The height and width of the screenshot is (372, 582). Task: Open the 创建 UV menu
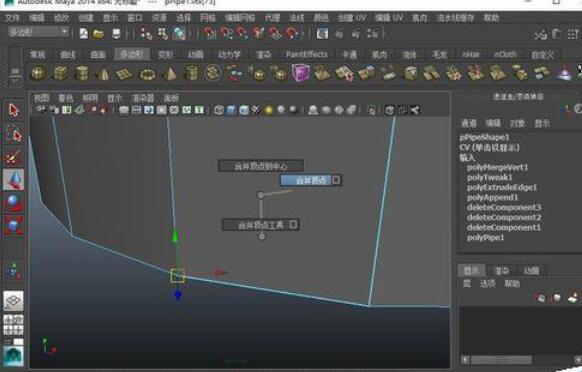point(352,18)
